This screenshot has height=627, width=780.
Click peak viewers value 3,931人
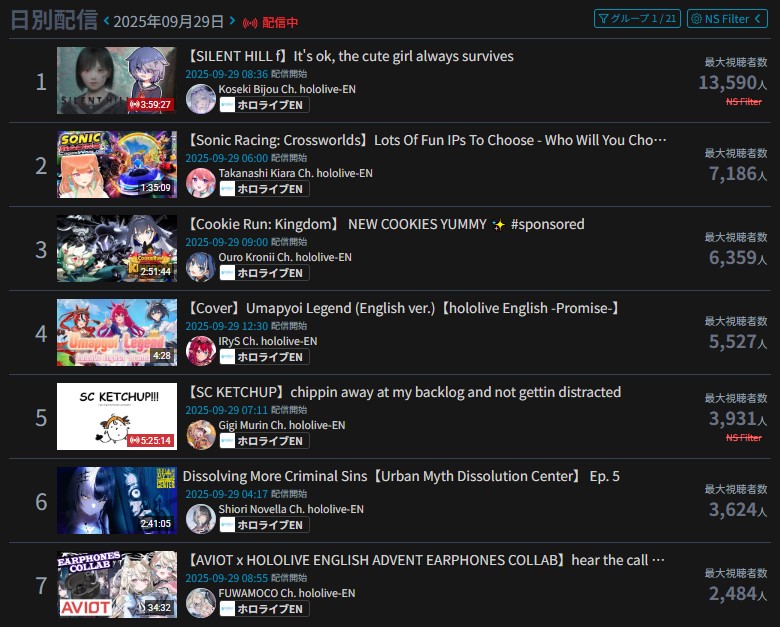(738, 418)
